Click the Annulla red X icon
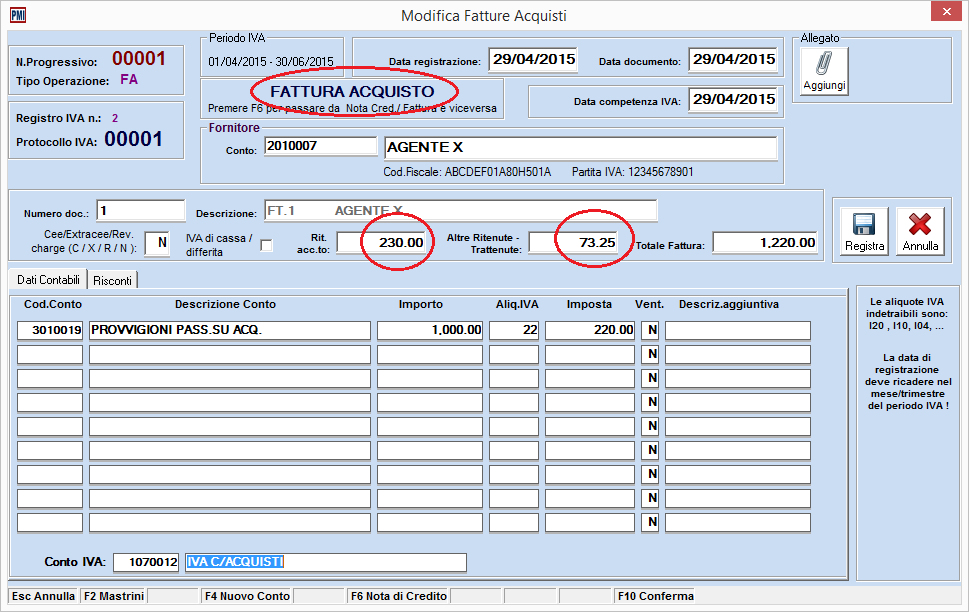The width and height of the screenshot is (969, 612). point(920,226)
